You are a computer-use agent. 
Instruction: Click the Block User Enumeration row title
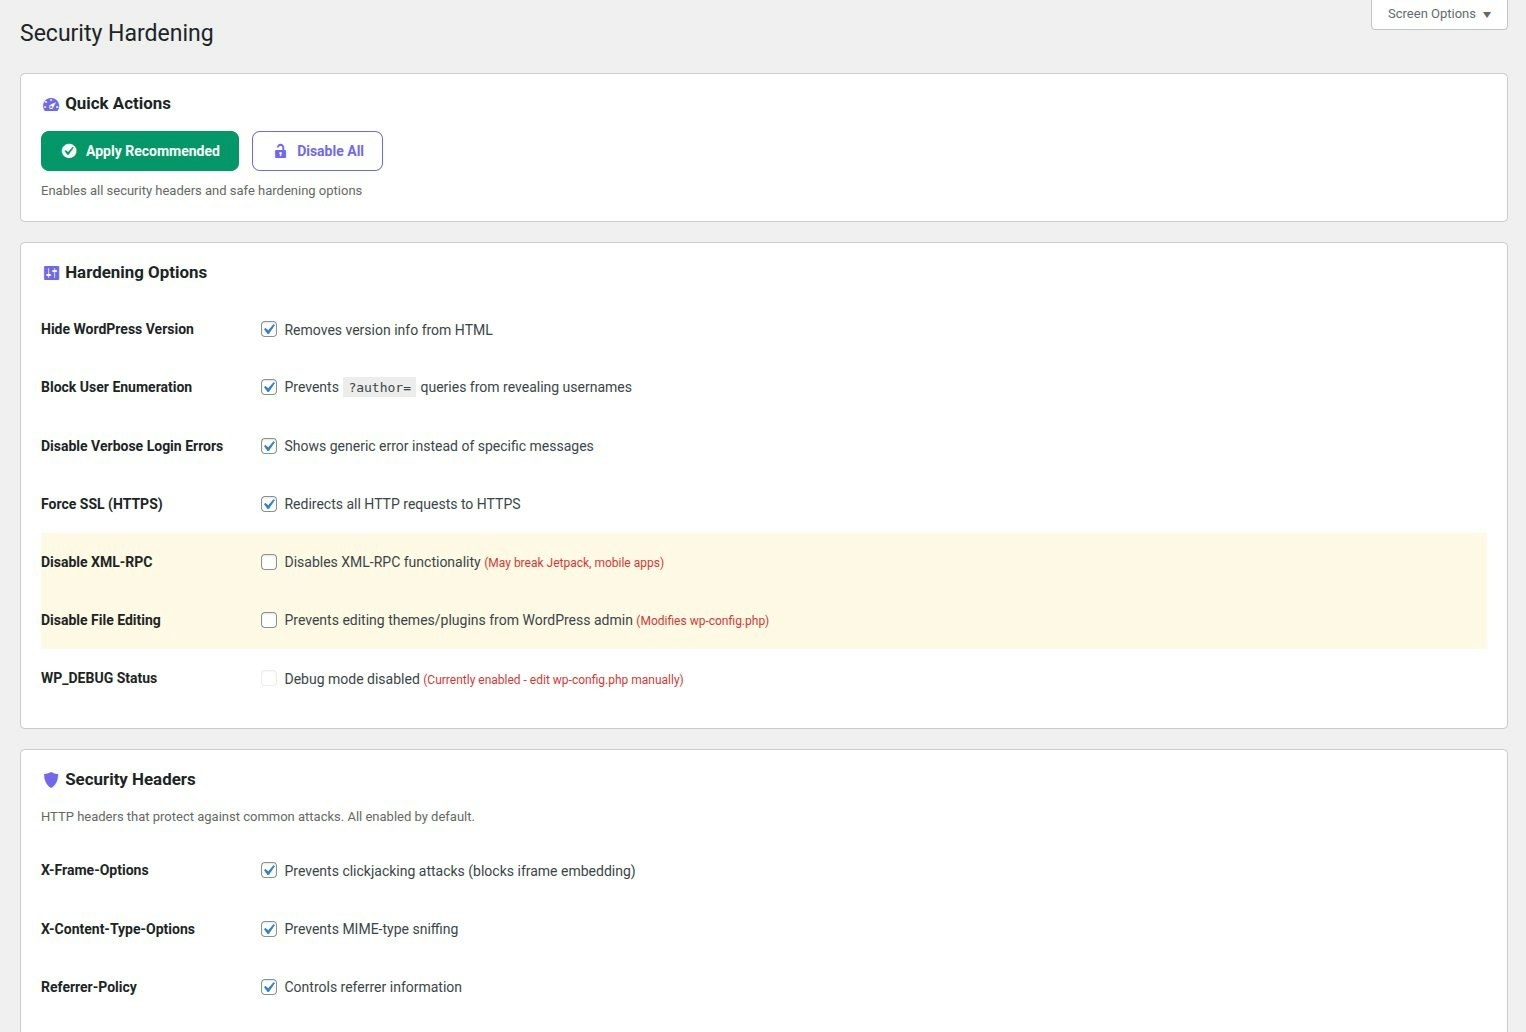tap(116, 387)
